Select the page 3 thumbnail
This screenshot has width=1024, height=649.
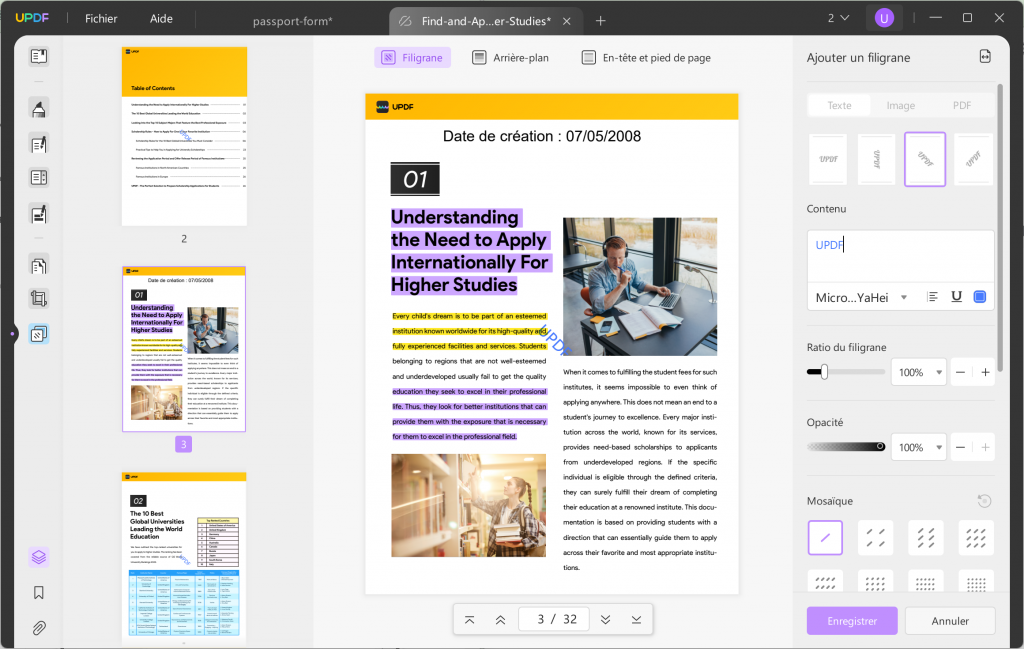click(184, 347)
